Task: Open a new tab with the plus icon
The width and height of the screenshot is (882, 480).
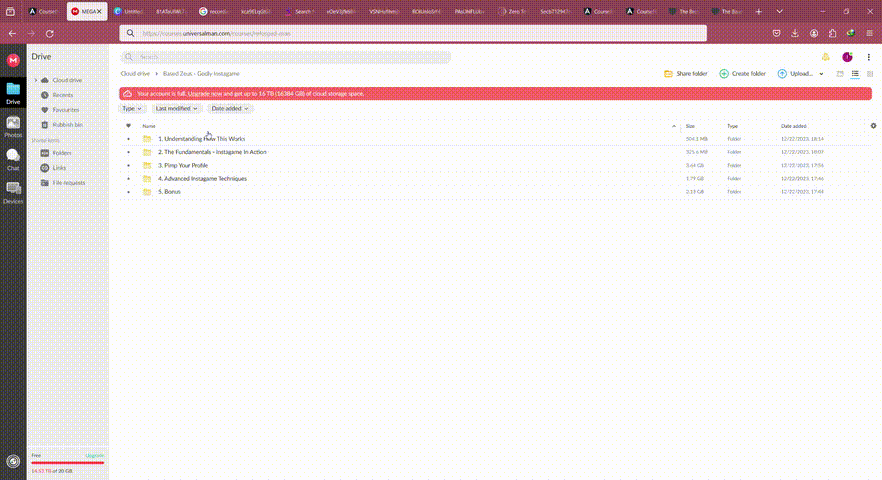Action: [758, 11]
